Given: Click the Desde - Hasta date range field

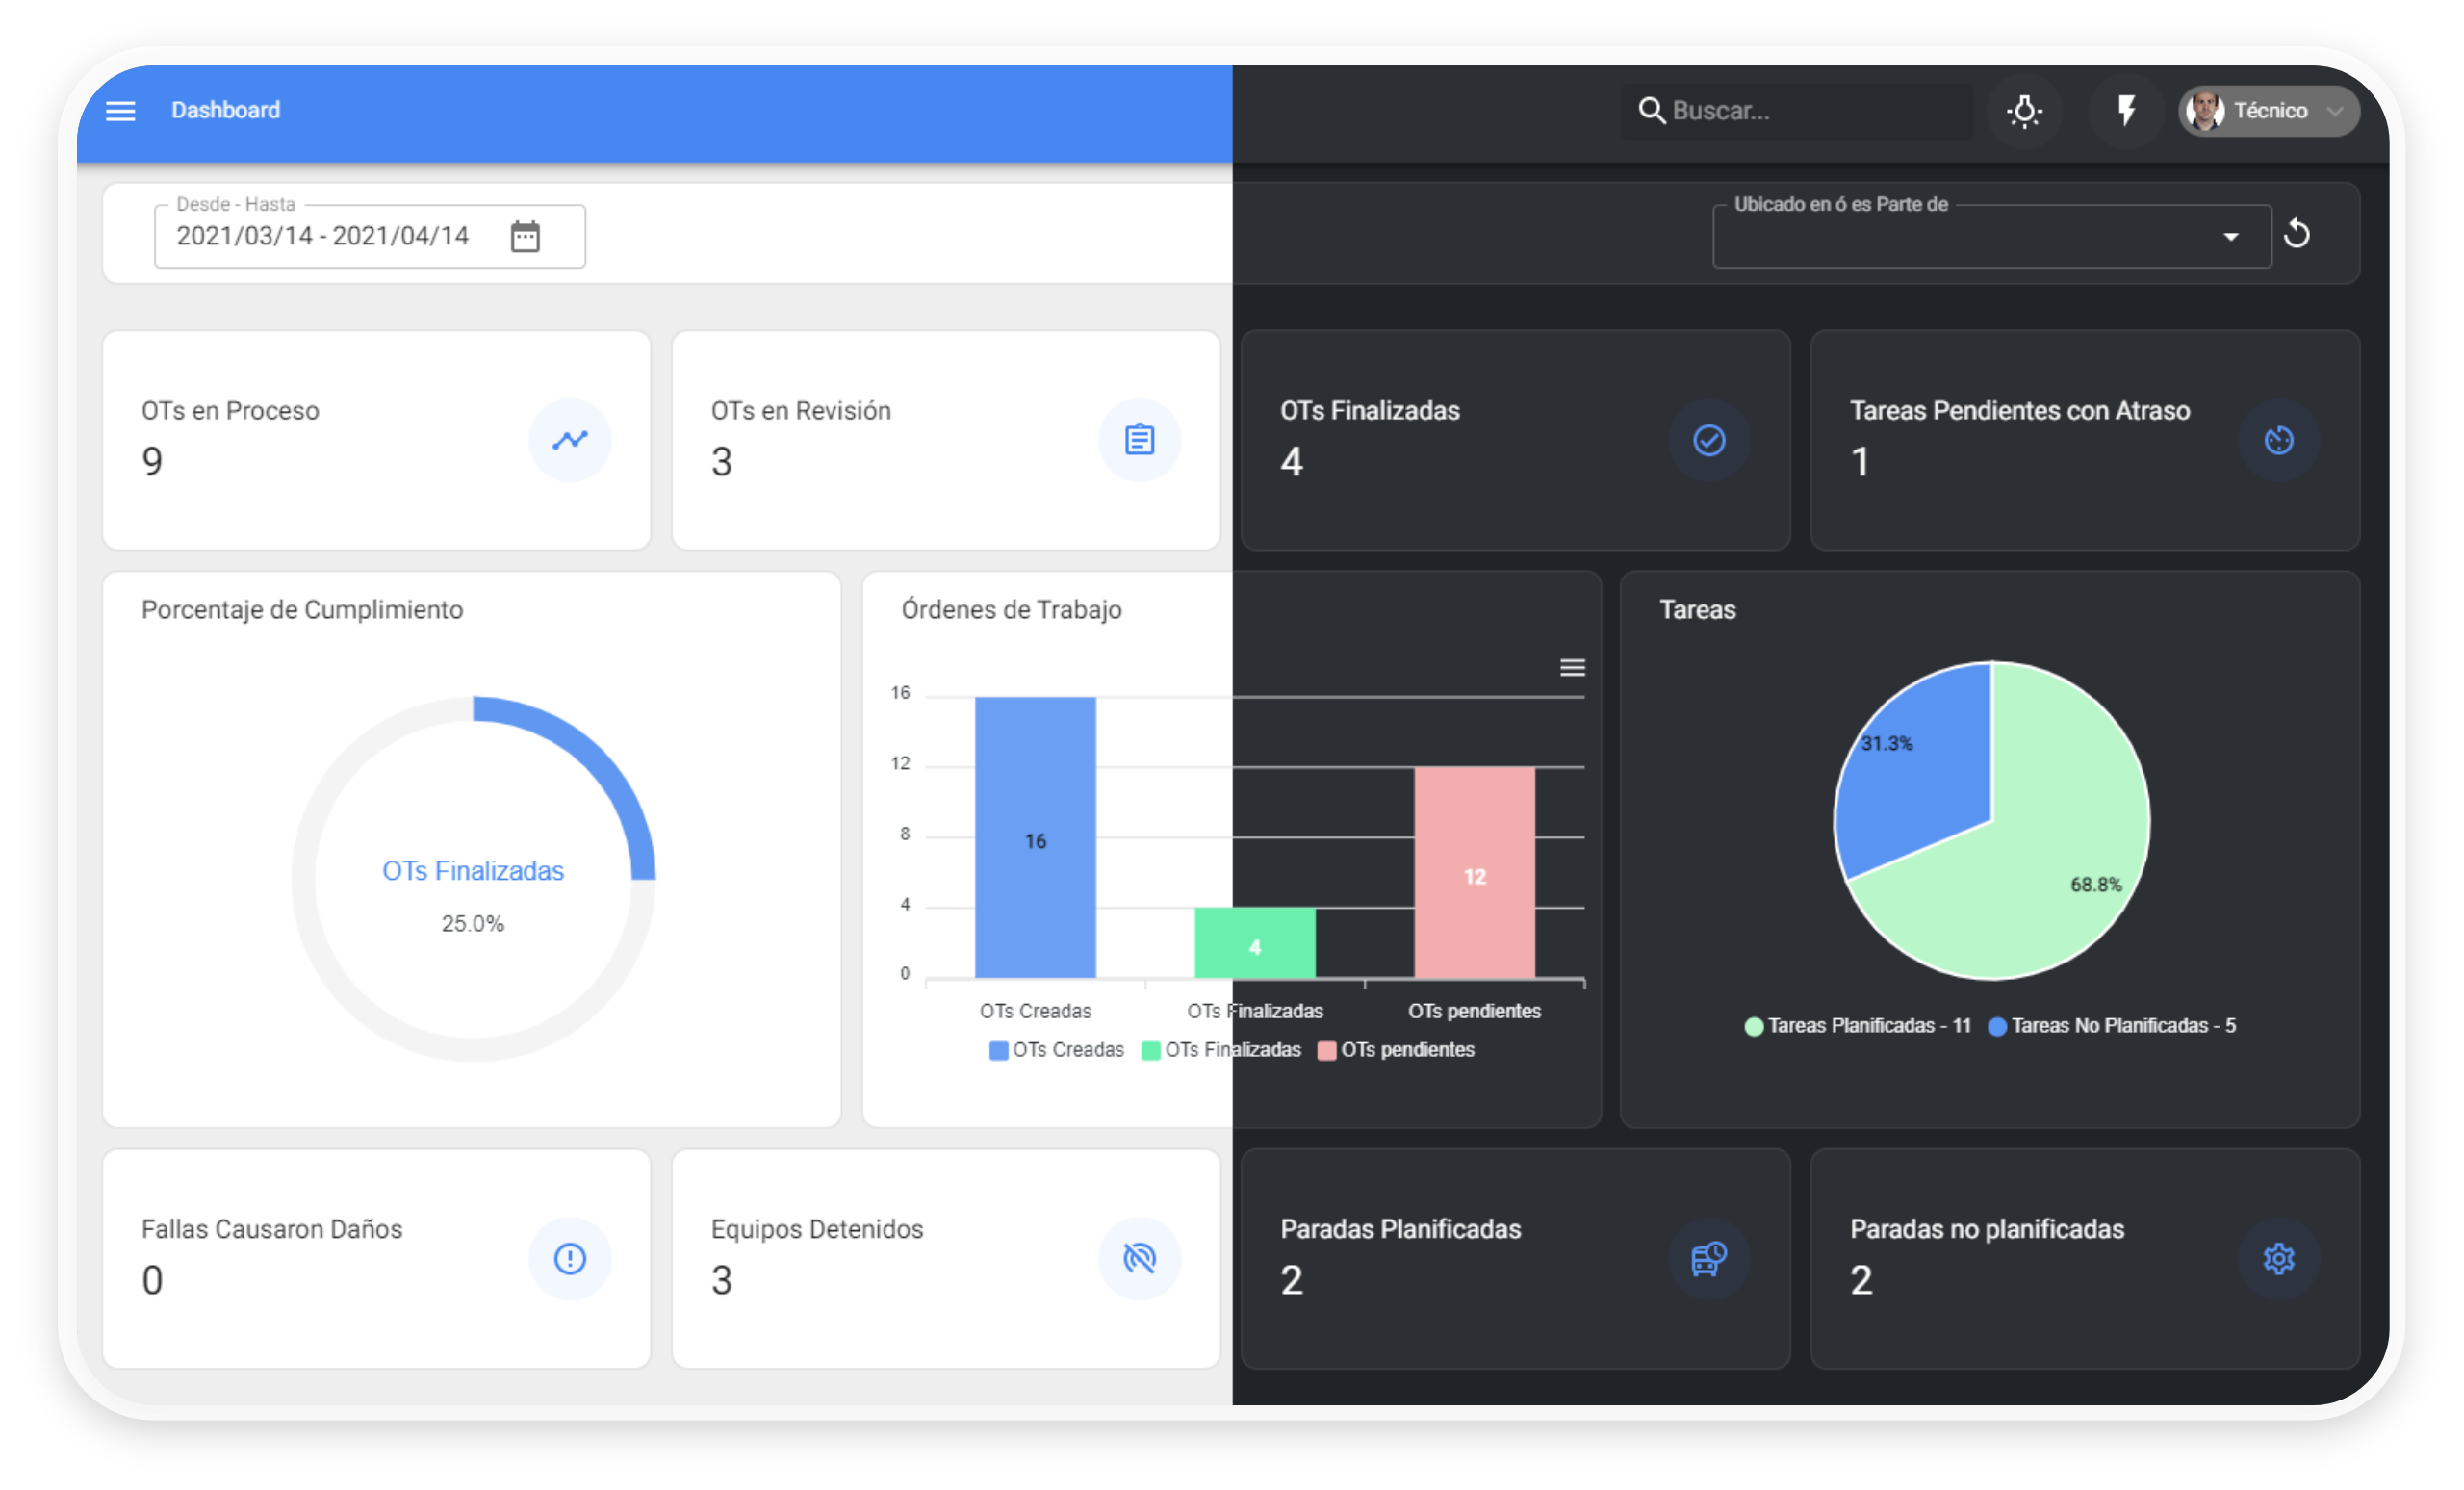Looking at the screenshot, I should (x=322, y=236).
